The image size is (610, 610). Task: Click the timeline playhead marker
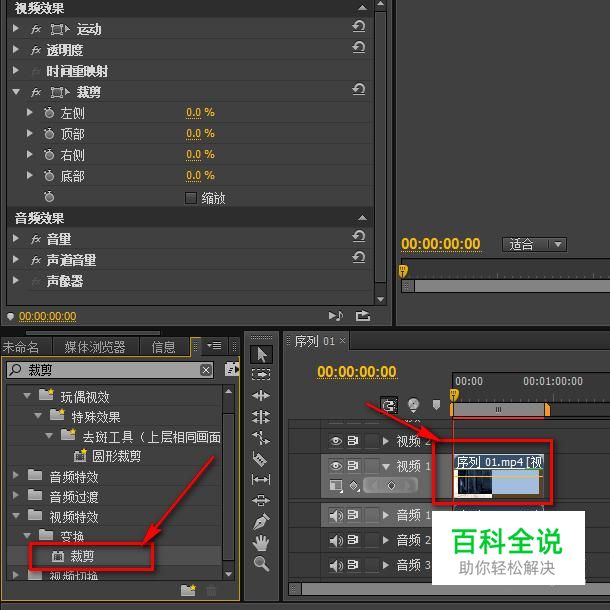click(454, 395)
